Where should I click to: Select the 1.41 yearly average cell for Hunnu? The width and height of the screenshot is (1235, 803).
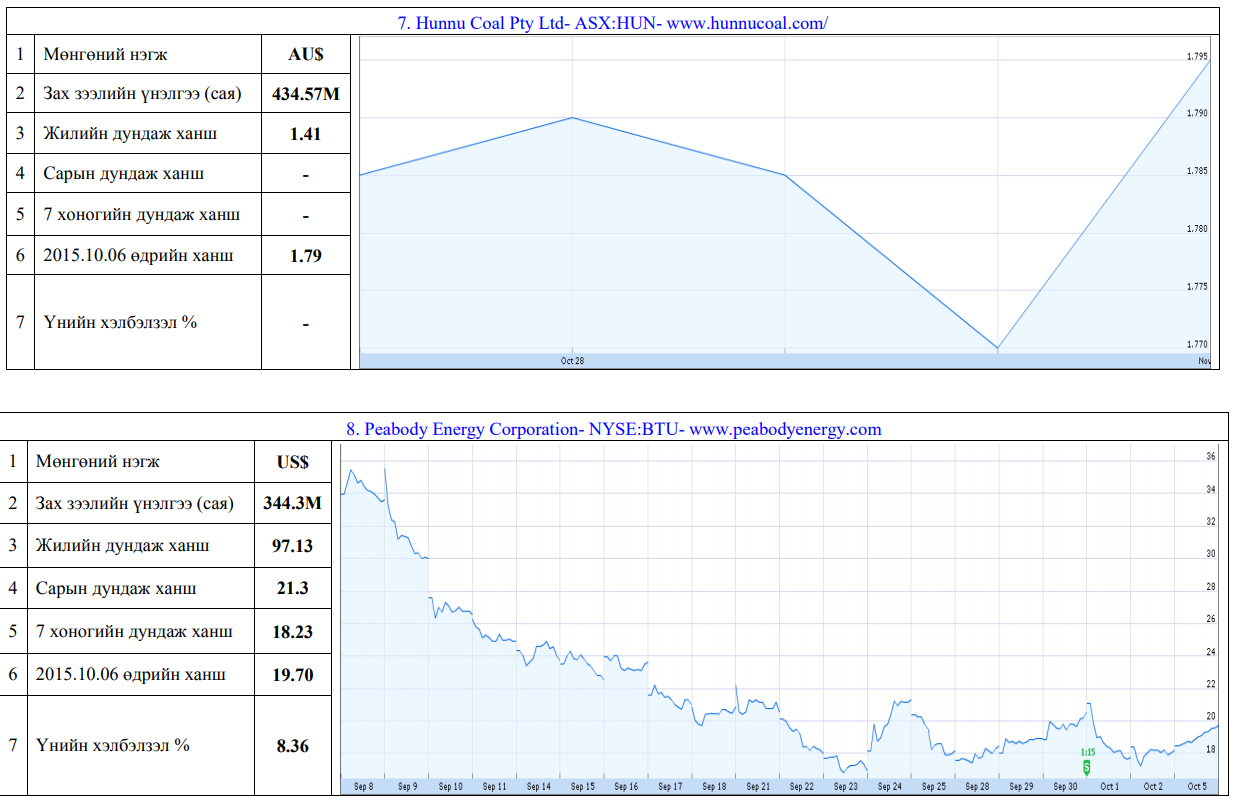305,133
